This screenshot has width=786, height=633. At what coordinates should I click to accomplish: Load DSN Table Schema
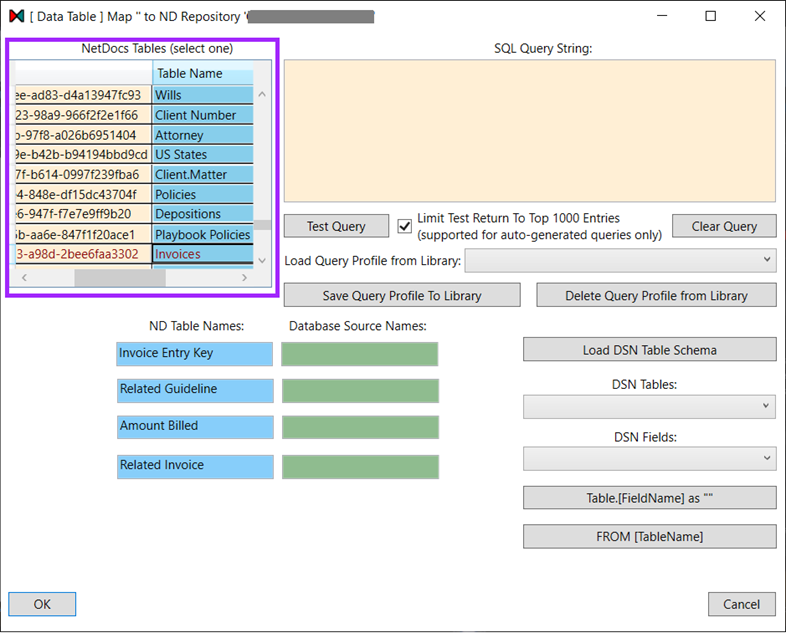pos(650,349)
